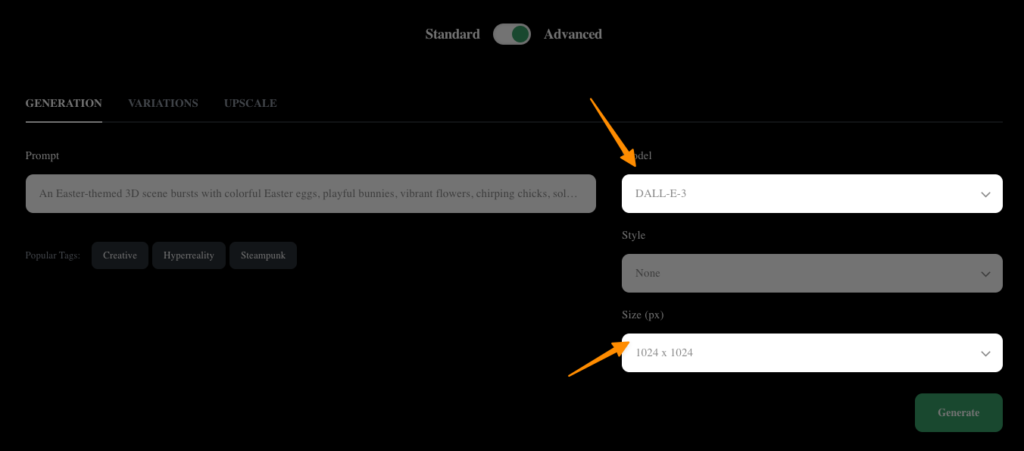This screenshot has height=451, width=1024.
Task: Click the chevron arrow in the Style field
Action: [x=985, y=273]
